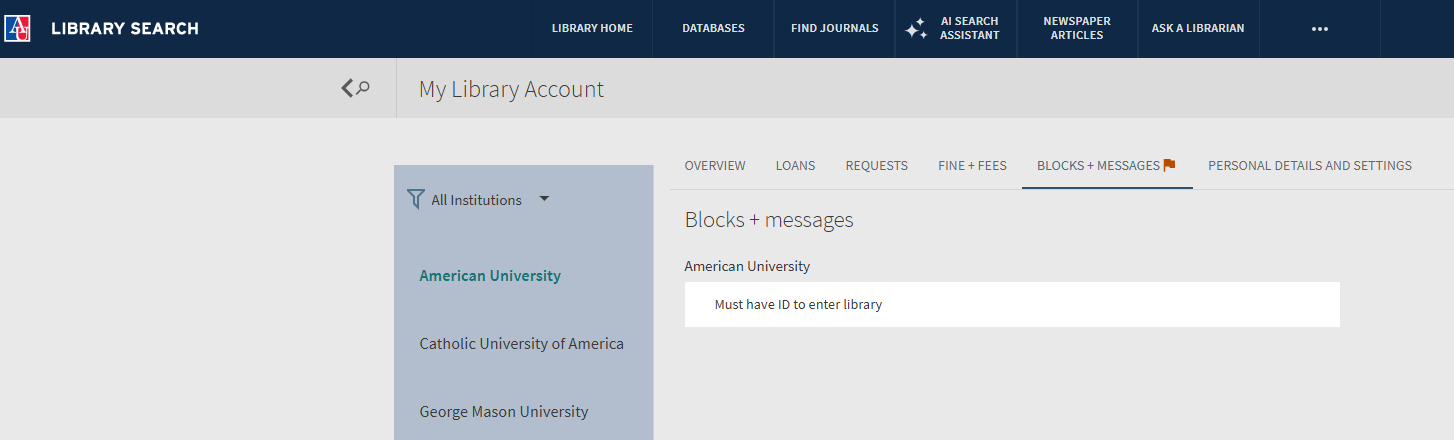Image resolution: width=1454 pixels, height=440 pixels.
Task: Click the filter funnel icon
Action: pos(416,199)
